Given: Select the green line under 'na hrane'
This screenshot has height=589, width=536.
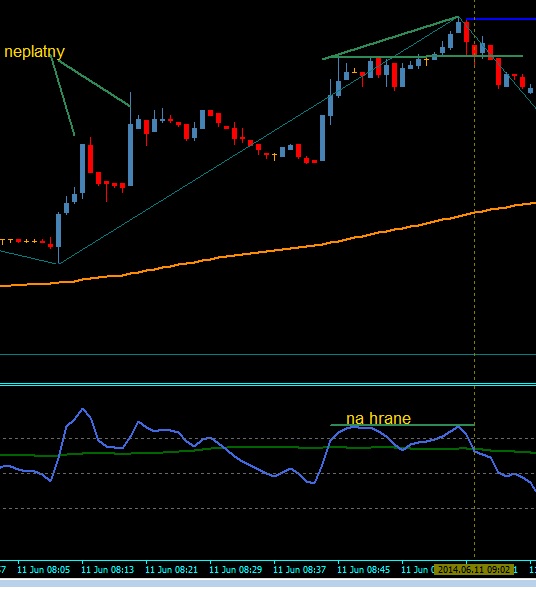Looking at the screenshot, I should 402,425.
